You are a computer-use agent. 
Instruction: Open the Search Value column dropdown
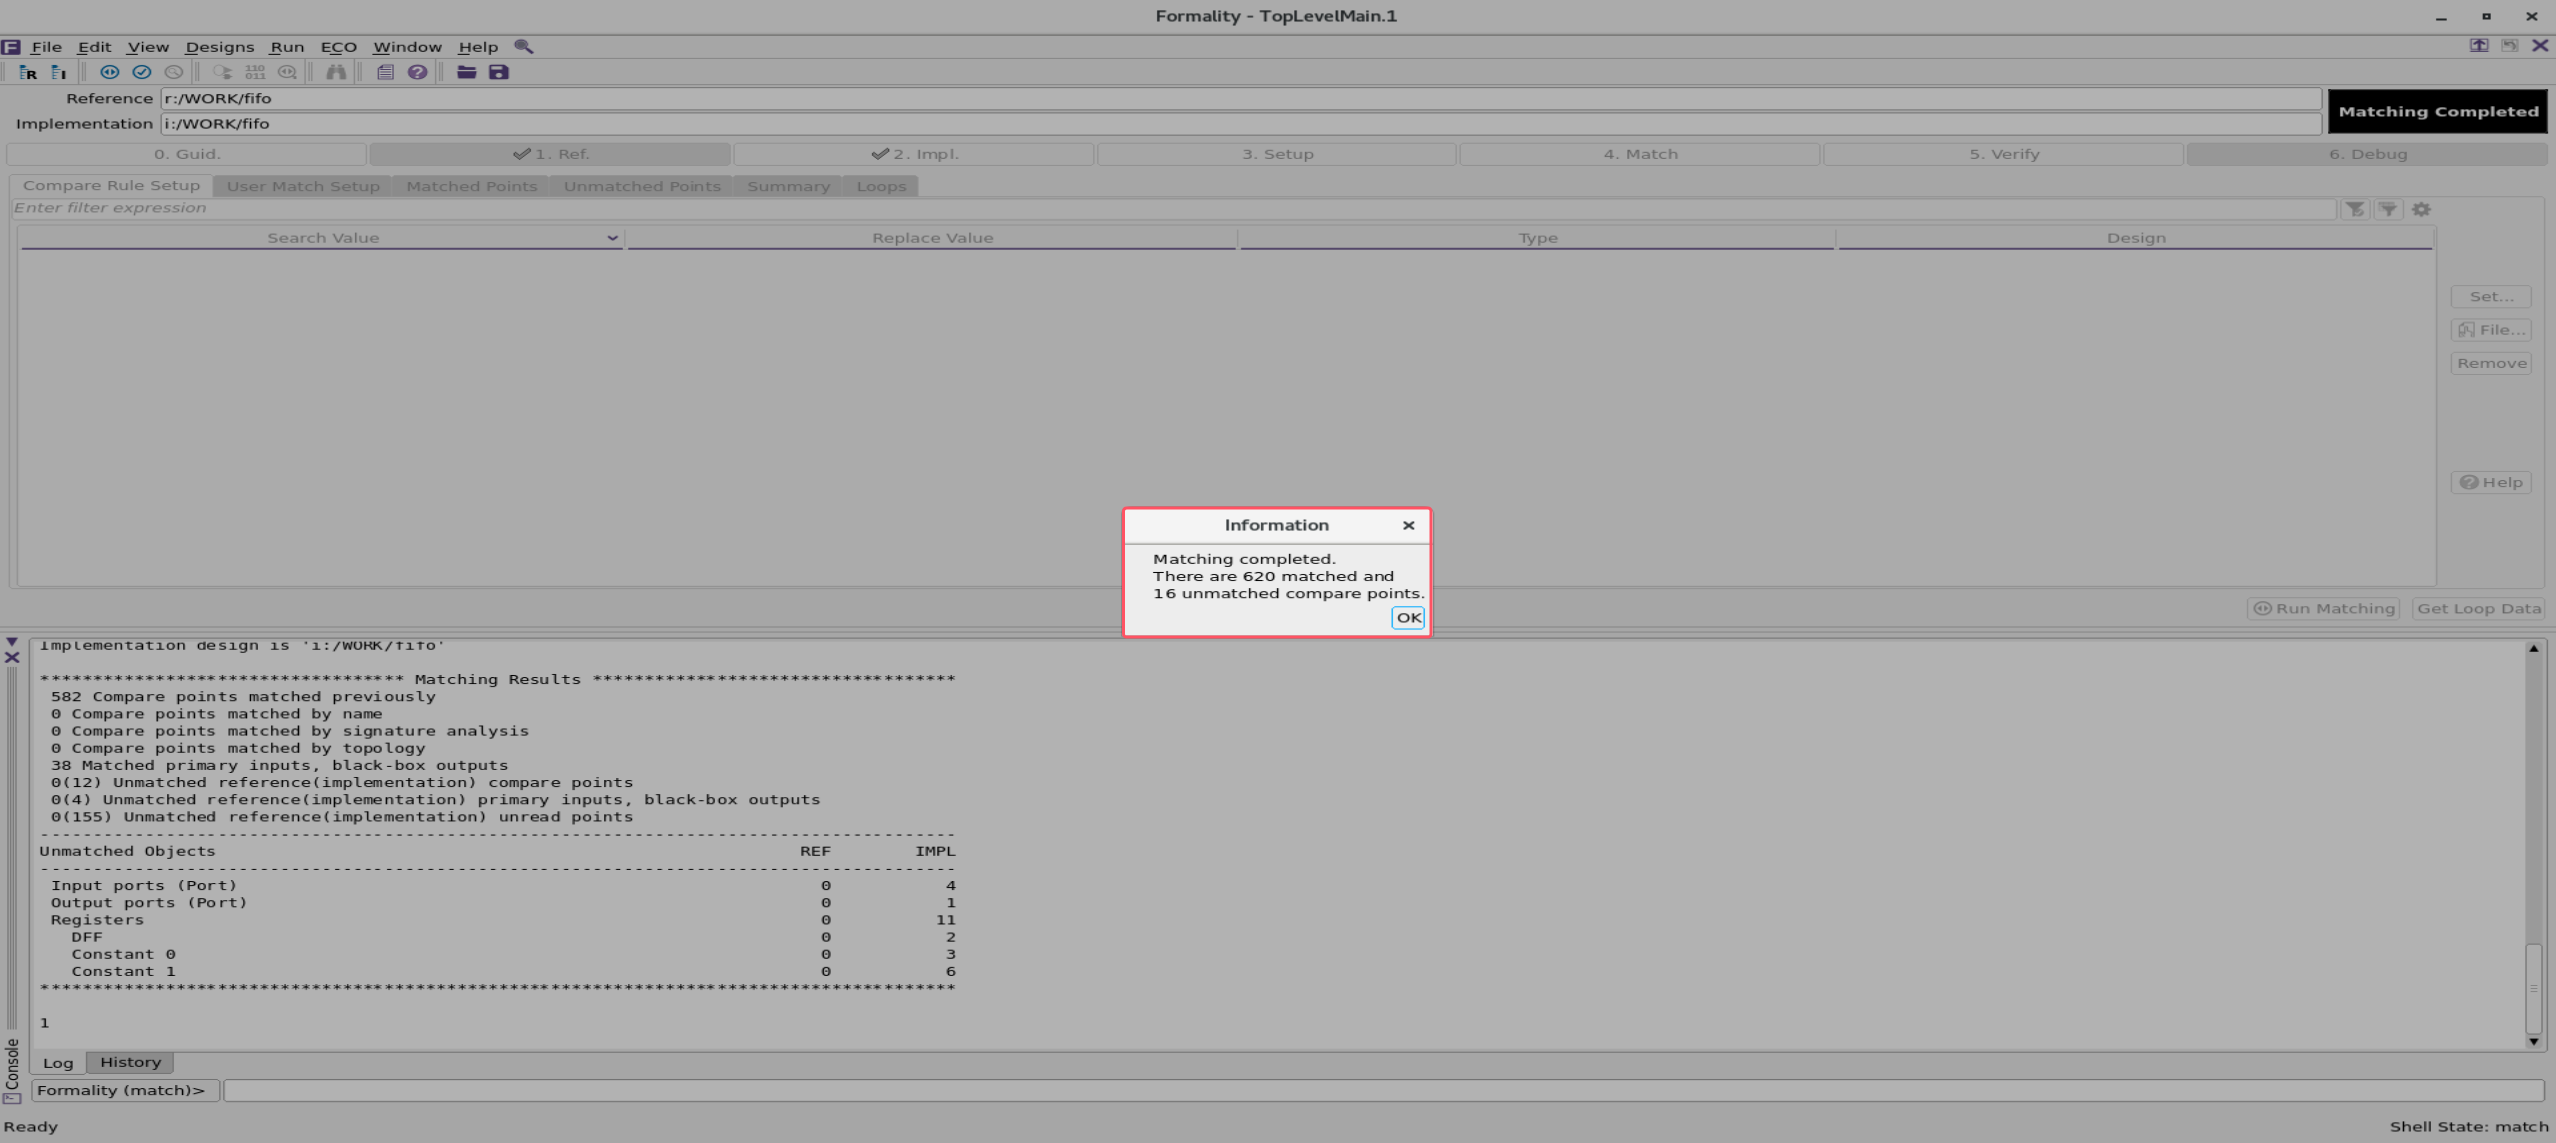612,238
